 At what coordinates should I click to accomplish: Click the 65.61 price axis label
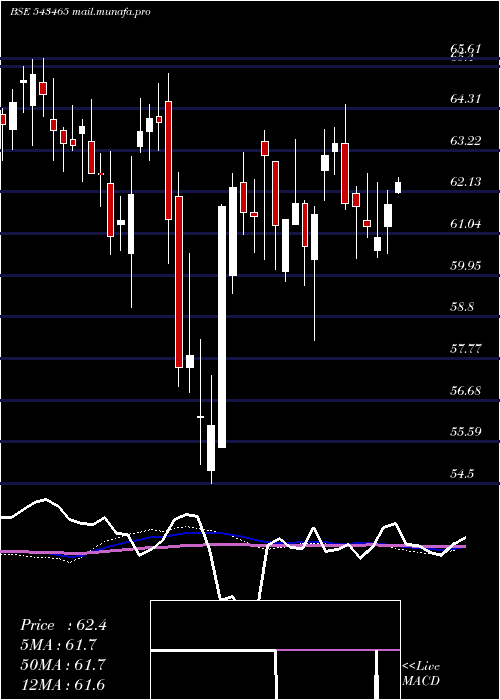[466, 49]
